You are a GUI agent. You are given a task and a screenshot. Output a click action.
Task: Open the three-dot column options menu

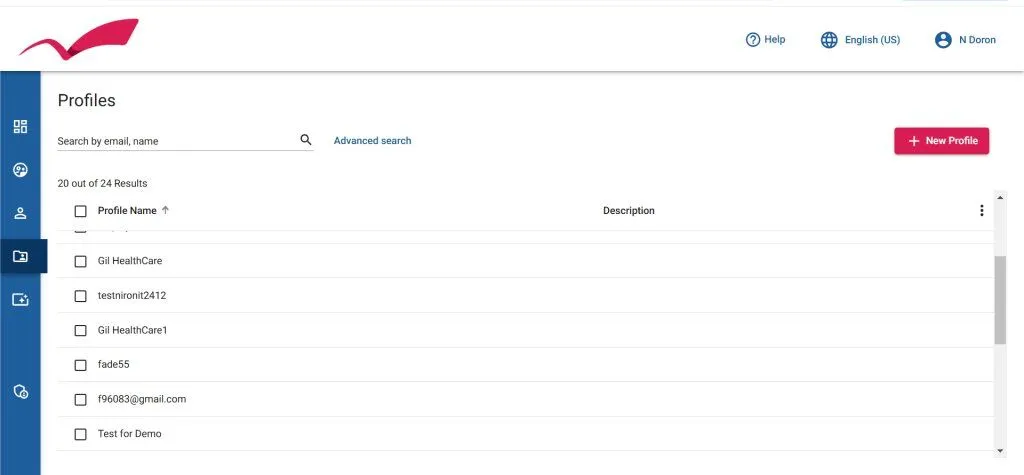point(981,211)
